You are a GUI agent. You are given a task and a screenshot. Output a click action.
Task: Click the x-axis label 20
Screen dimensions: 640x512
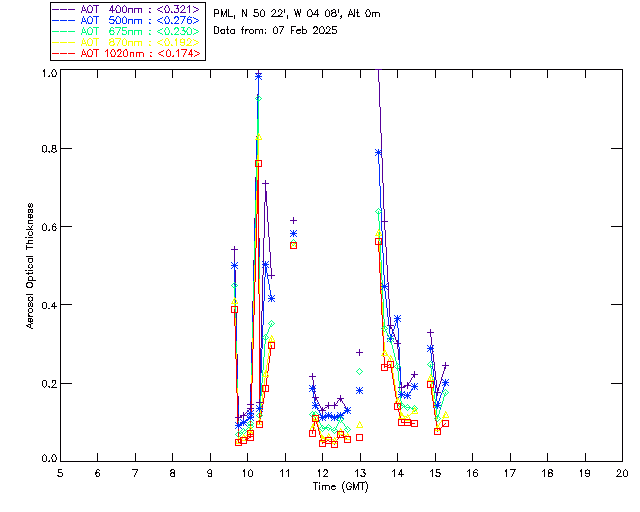pos(622,473)
